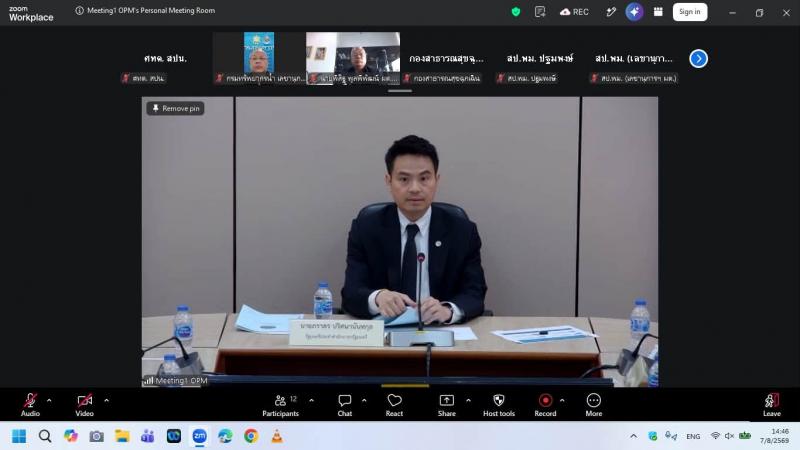Viewport: 800px width, 450px height.
Task: Open VLC media player from the taskbar
Action: click(x=277, y=436)
